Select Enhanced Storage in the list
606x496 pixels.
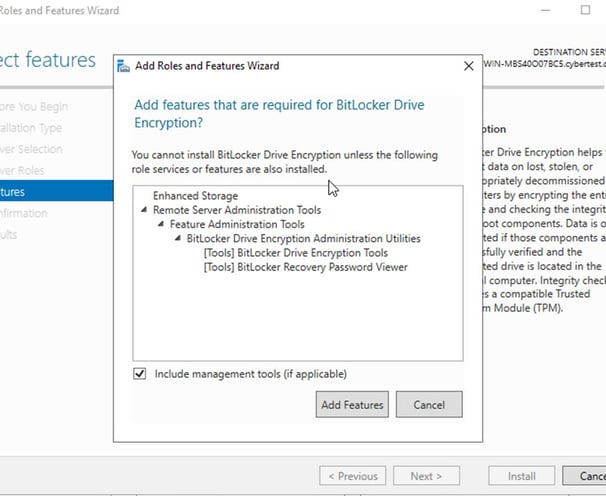[195, 196]
